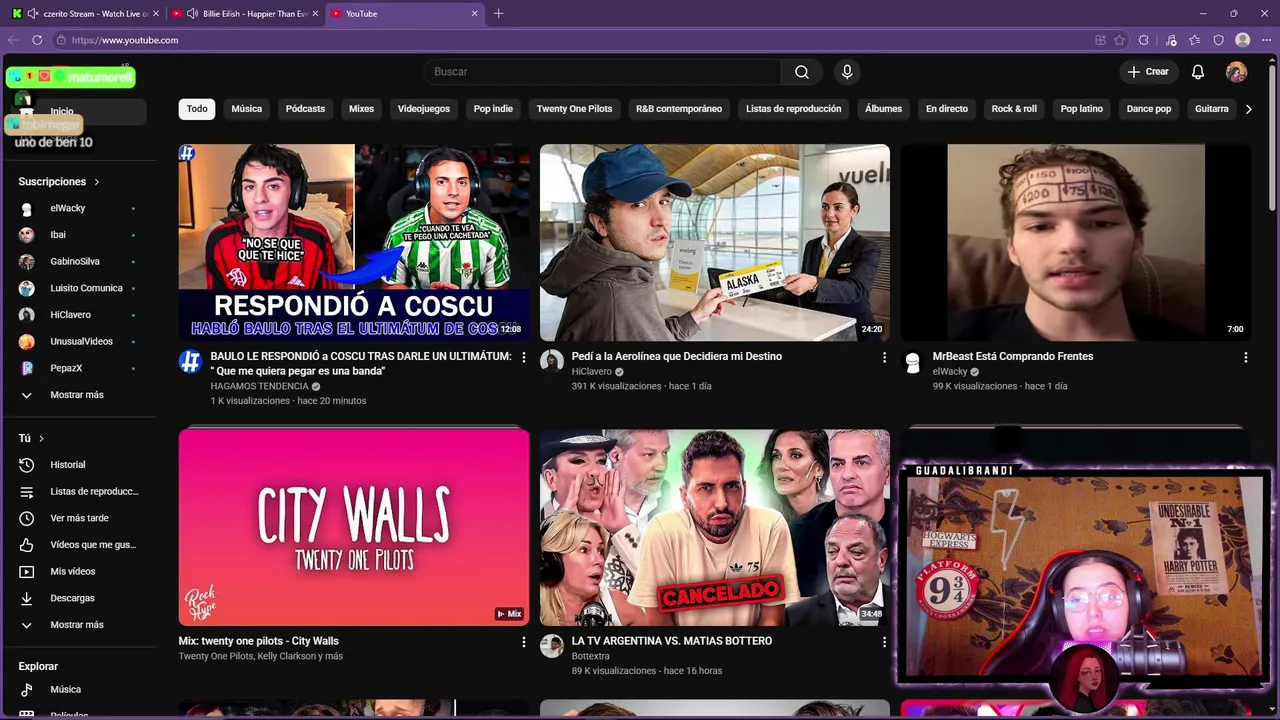Open browser settings three-dot menu

[1266, 40]
